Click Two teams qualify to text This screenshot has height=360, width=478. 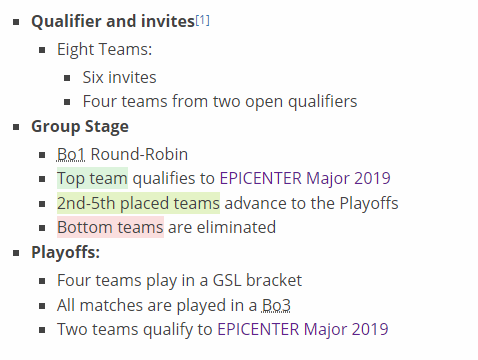coord(135,329)
